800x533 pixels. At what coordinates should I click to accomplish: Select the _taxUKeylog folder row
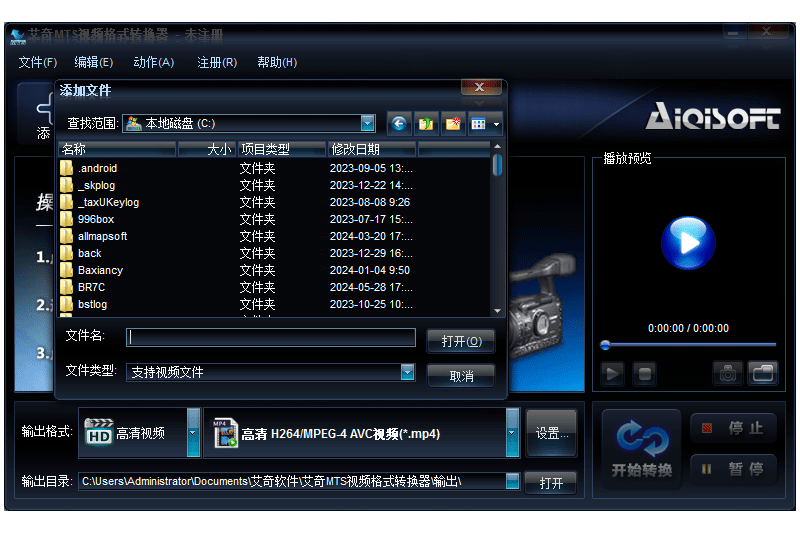coord(274,202)
